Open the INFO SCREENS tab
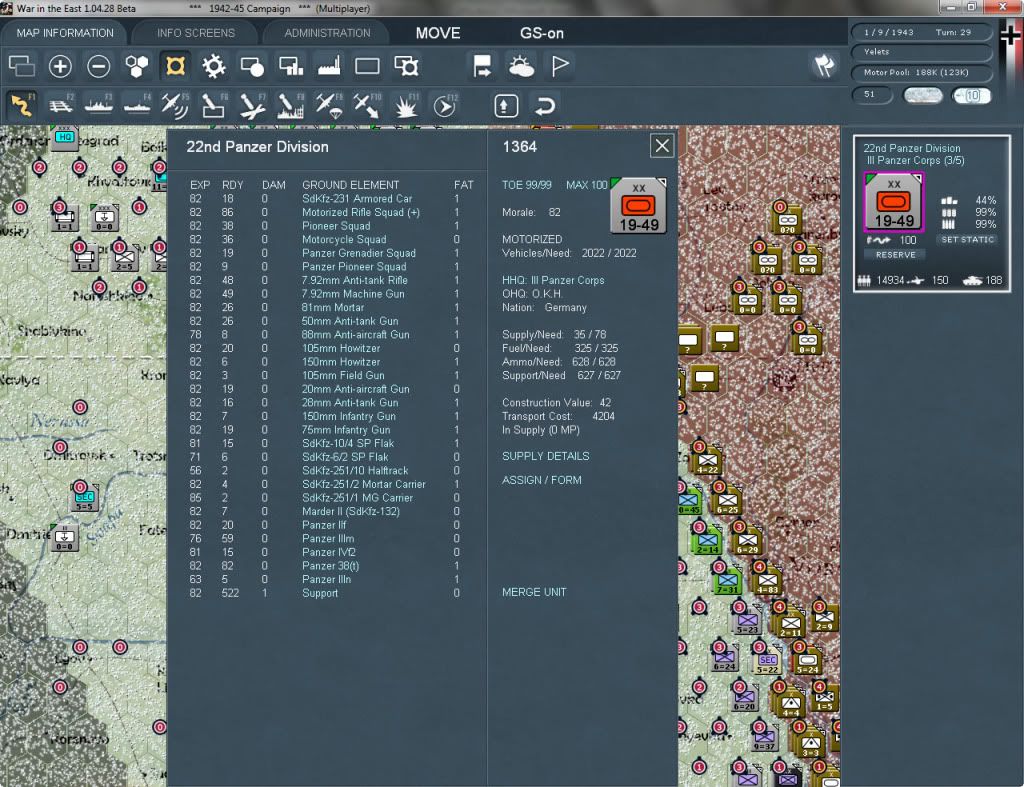 tap(195, 33)
